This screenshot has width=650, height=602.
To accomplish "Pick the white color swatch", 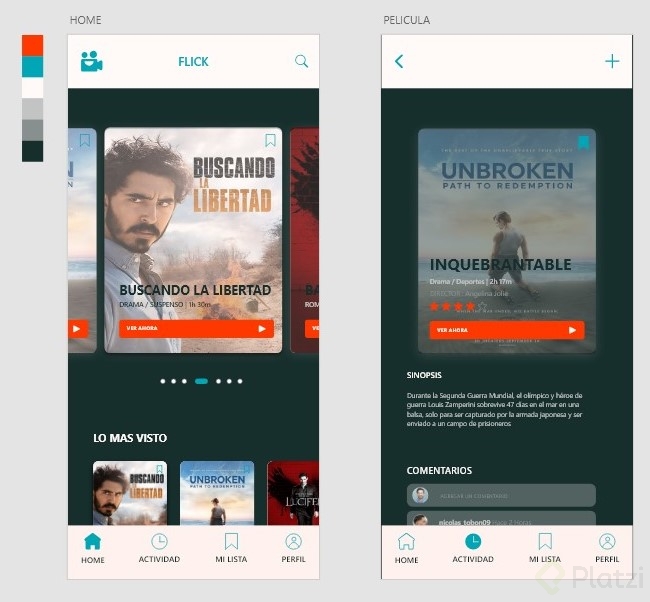I will [32, 88].
